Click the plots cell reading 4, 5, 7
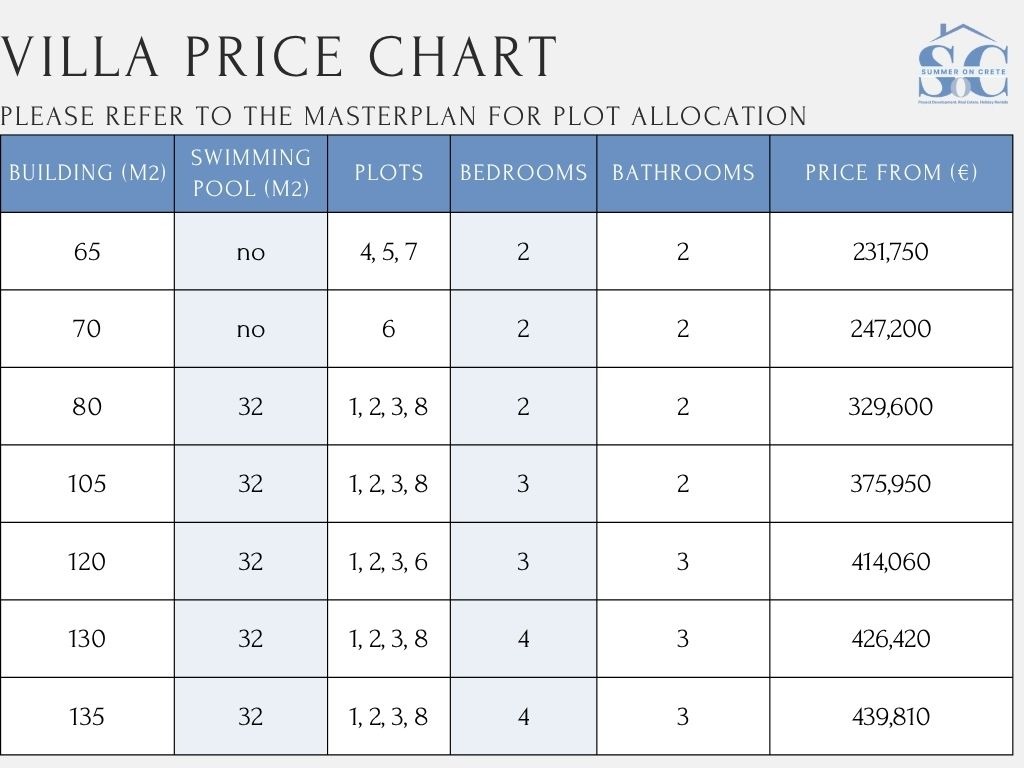 [388, 252]
